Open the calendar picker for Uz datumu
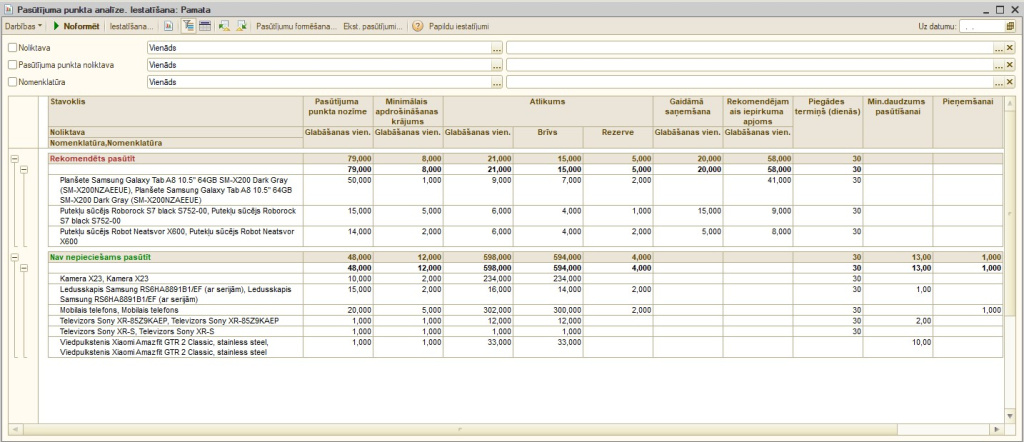This screenshot has width=1024, height=442. pyautogui.click(x=1010, y=25)
